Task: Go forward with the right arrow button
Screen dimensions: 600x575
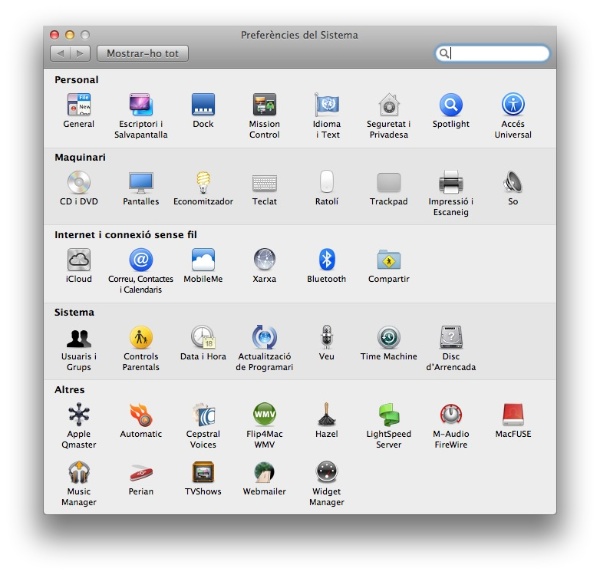Action: [x=80, y=53]
